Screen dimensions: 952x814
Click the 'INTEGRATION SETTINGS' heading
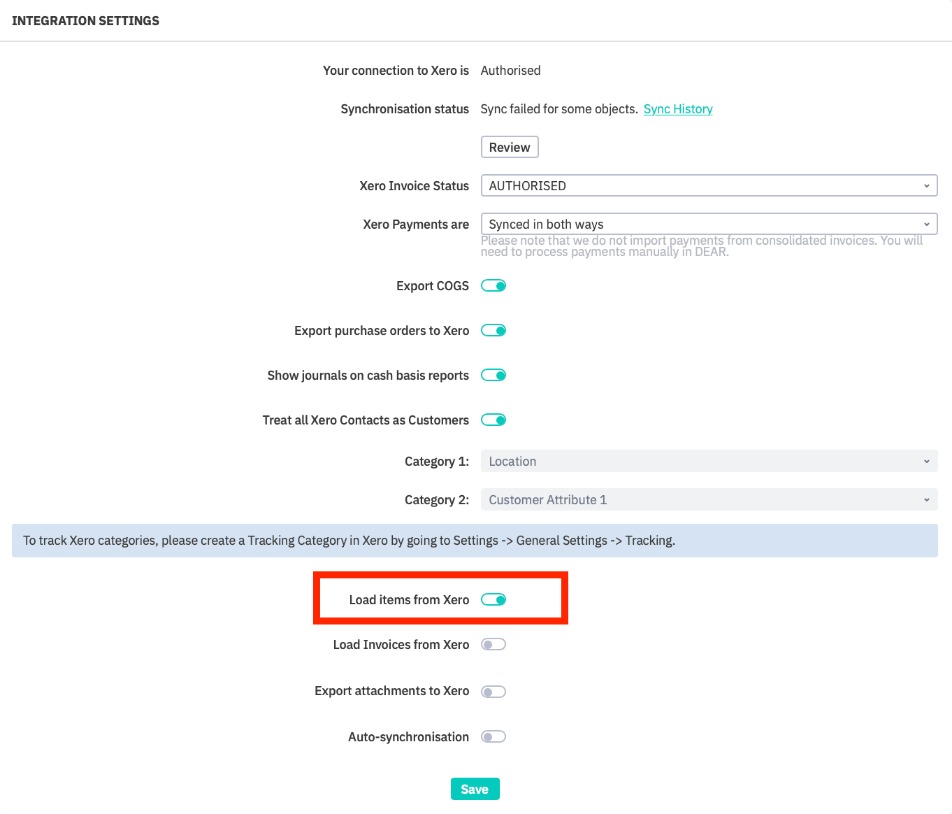[x=86, y=21]
